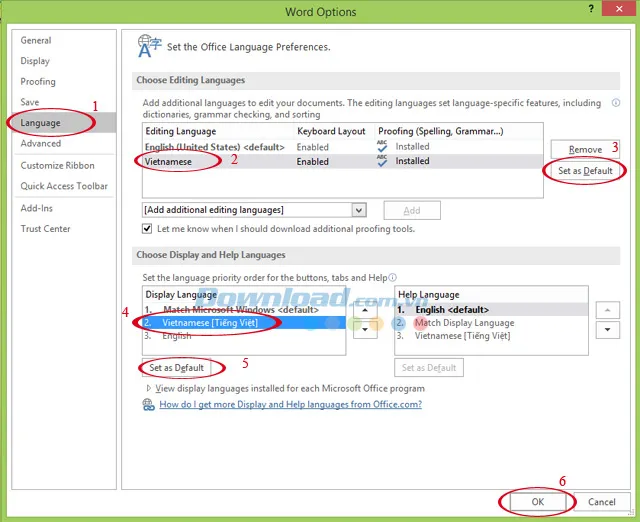This screenshot has height=522, width=640.
Task: Select Vietnamese [Tiếng Việt] in Display Language list
Action: tap(210, 323)
